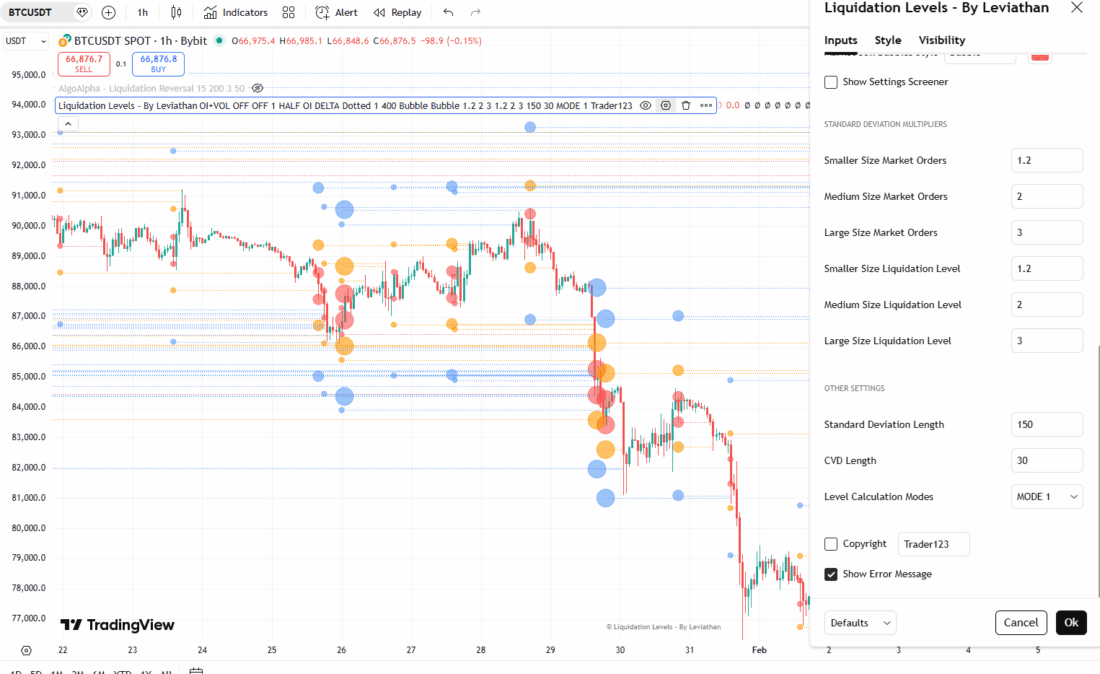
Task: Switch to the Inputs tab
Action: [x=840, y=40]
